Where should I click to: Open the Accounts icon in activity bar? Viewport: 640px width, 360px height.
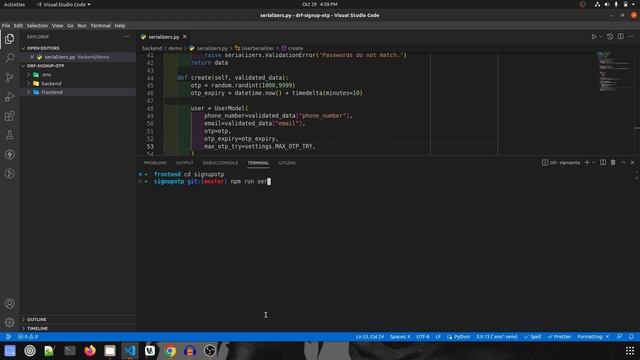[9, 303]
